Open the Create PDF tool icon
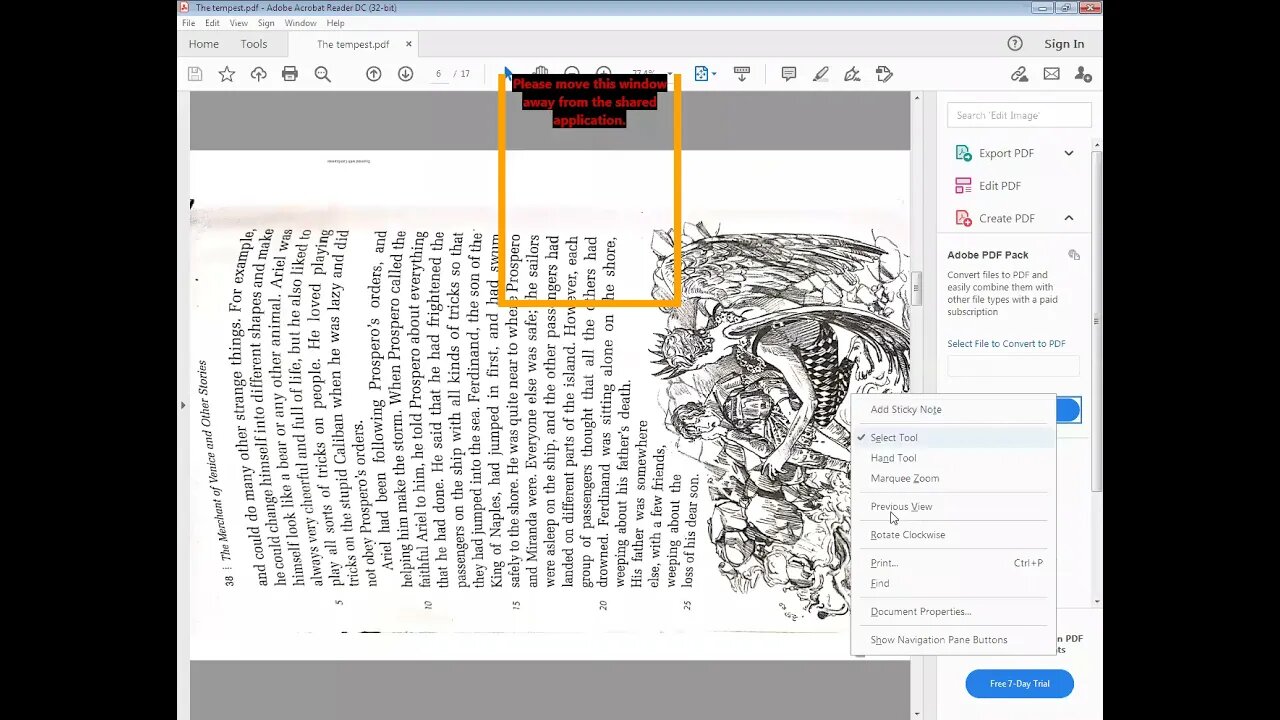The height and width of the screenshot is (720, 1280). tap(964, 218)
